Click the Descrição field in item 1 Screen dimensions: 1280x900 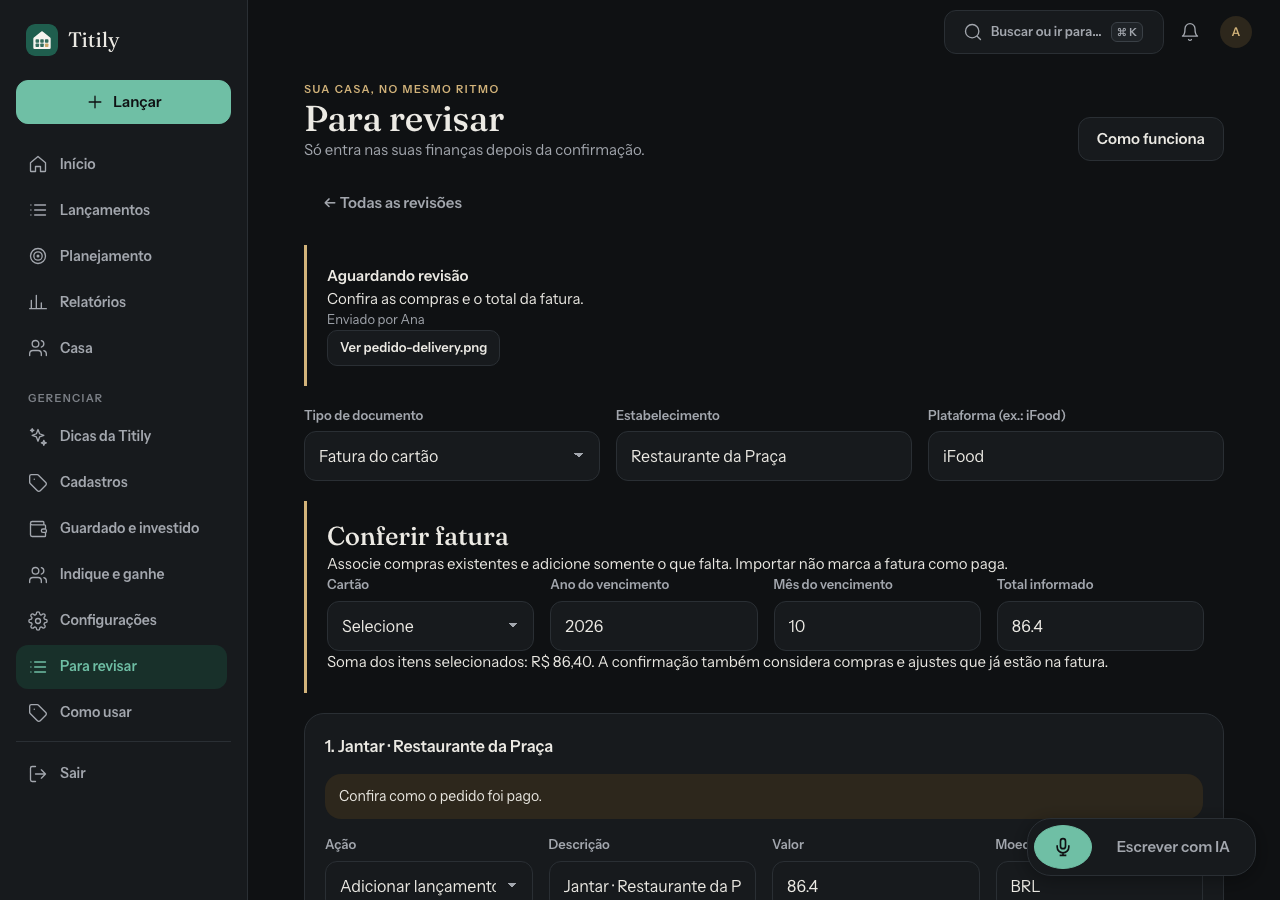[652, 881]
